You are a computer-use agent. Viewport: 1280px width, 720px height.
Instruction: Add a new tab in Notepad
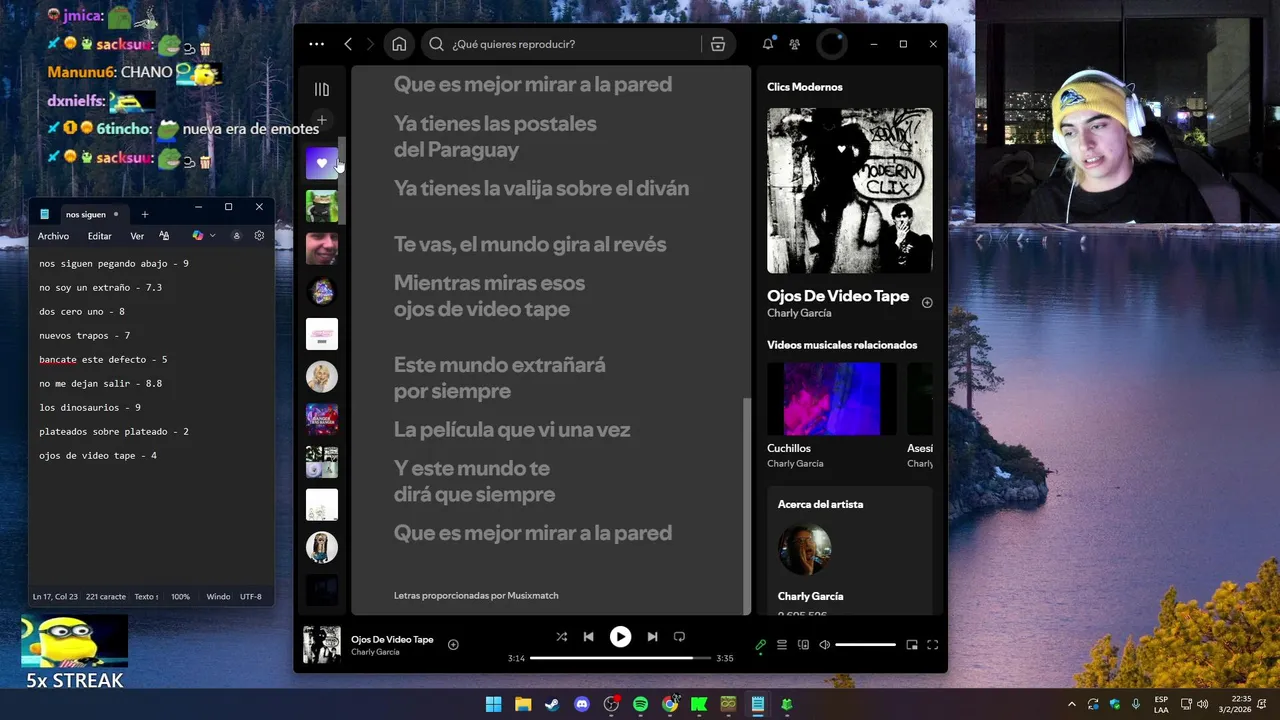click(x=144, y=214)
